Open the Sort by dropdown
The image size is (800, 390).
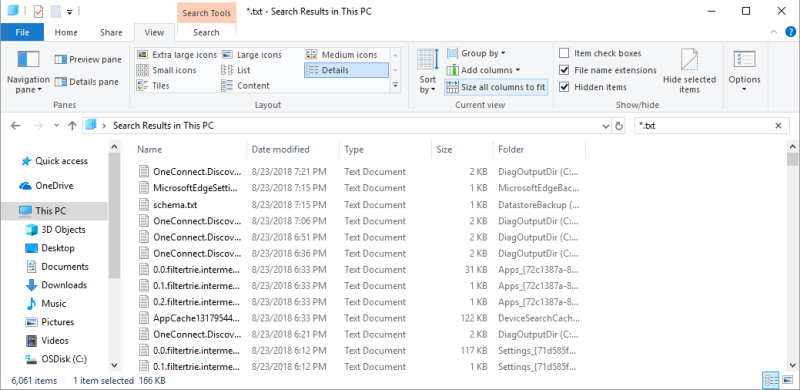428,71
